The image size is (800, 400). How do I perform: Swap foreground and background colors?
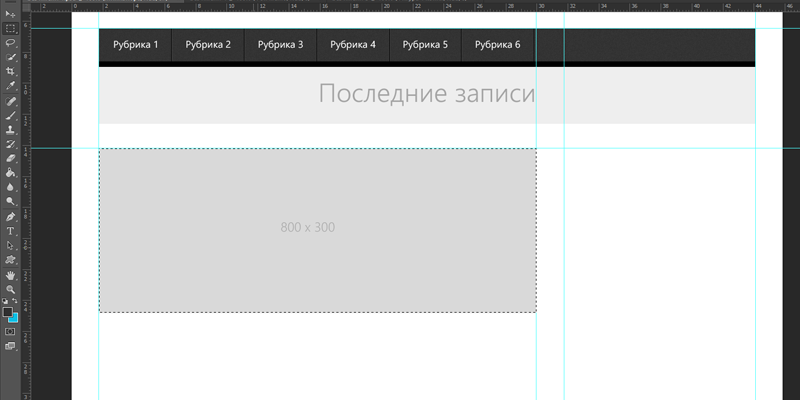click(x=15, y=301)
